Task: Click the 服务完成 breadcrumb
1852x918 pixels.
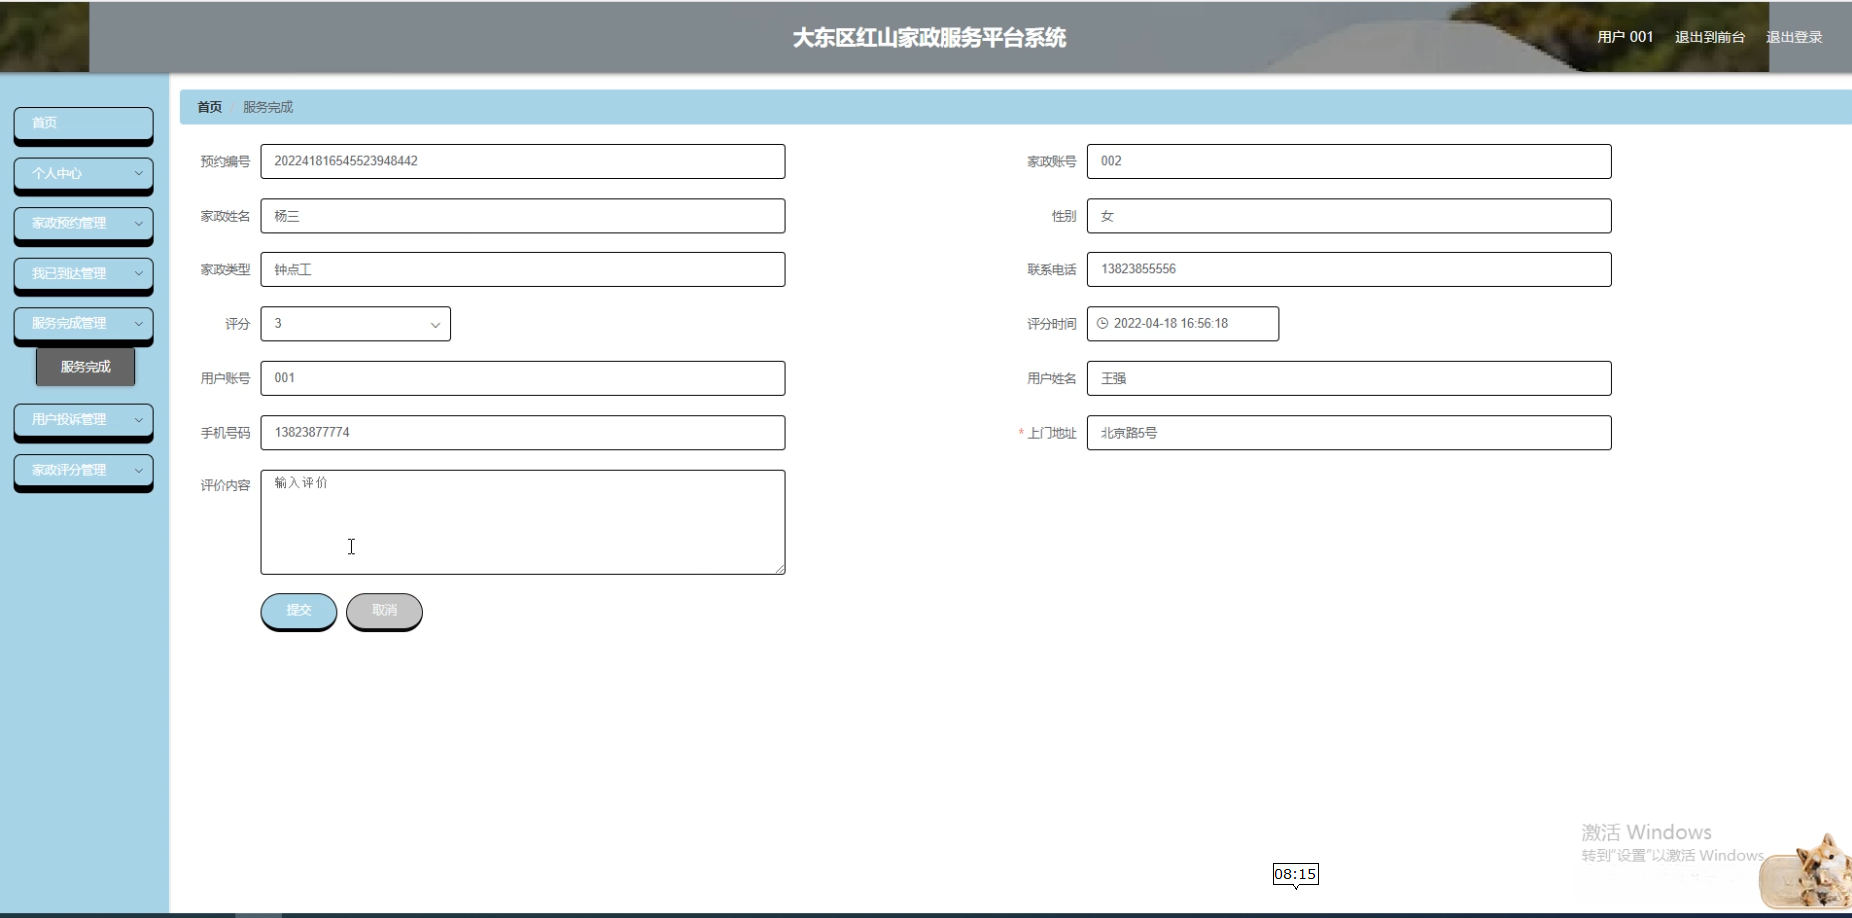Action: (x=268, y=107)
